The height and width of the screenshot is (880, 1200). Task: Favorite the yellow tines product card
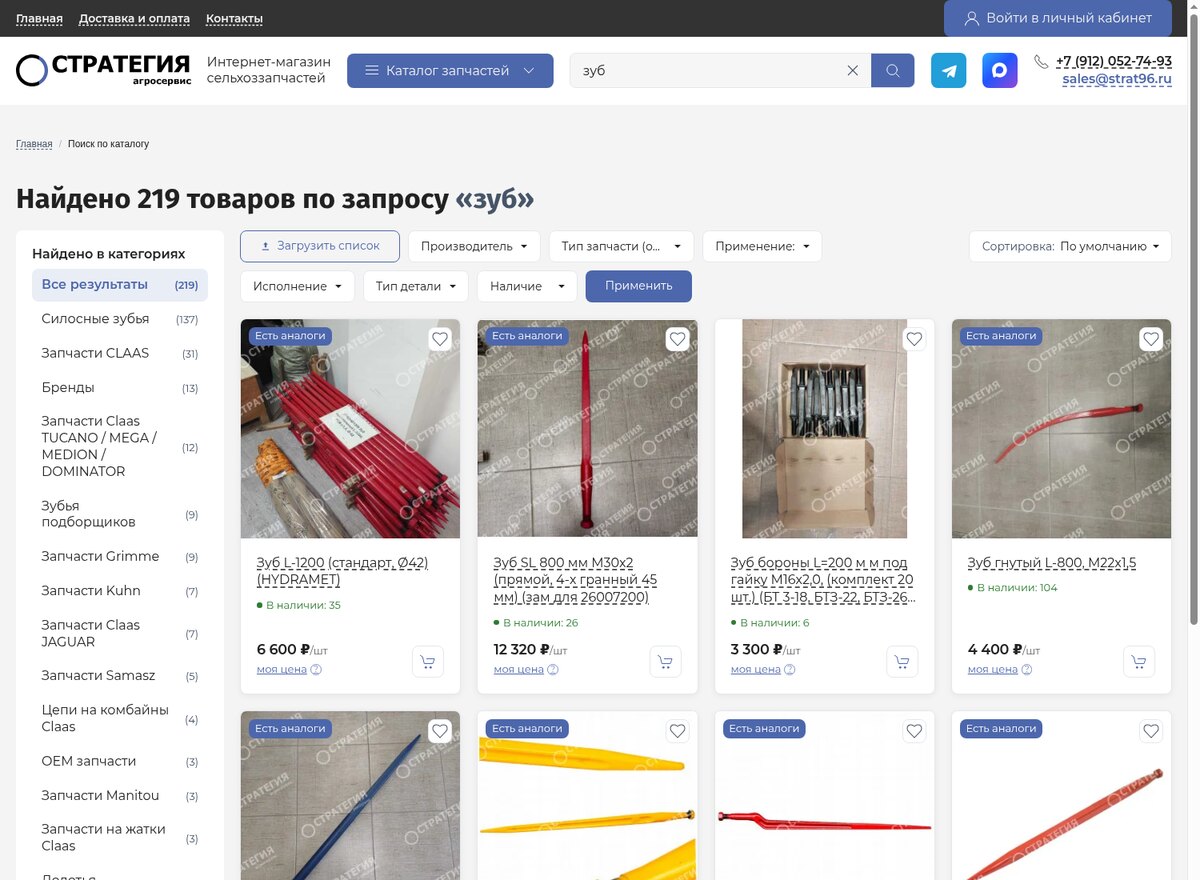(677, 731)
